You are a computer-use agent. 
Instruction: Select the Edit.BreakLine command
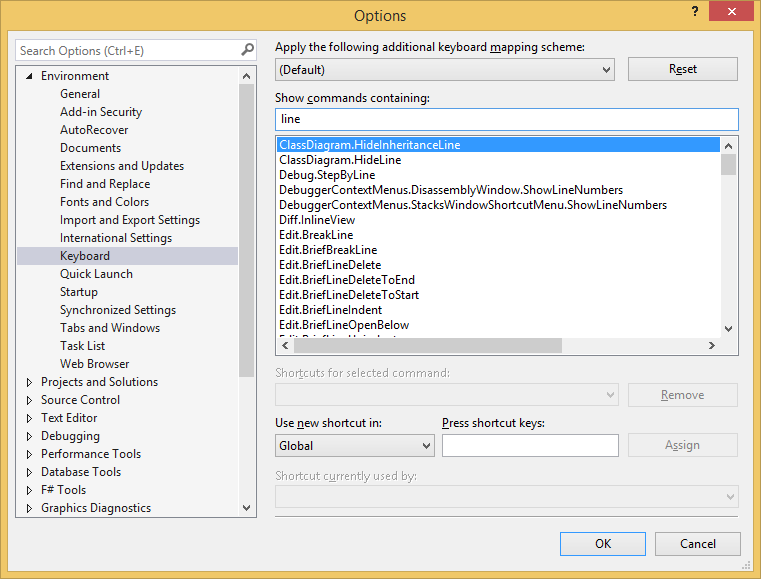click(x=498, y=235)
